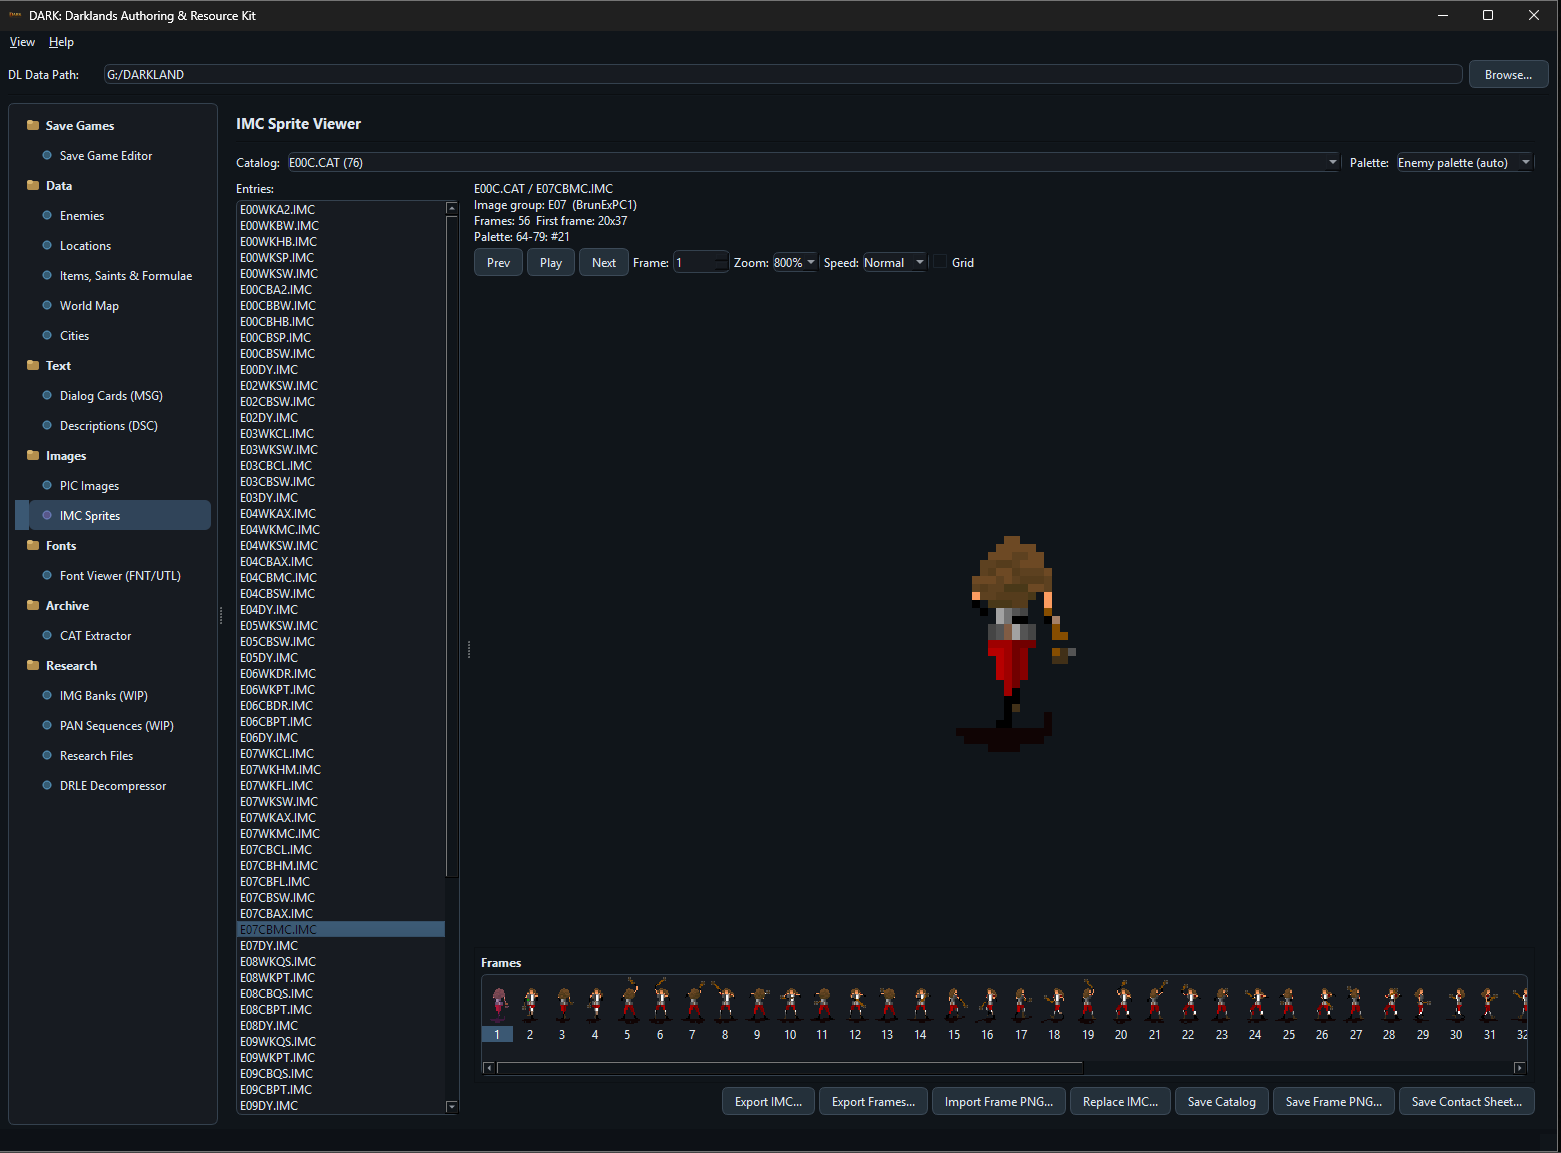This screenshot has height=1153, width=1561.
Task: Click the Browse... button
Action: (x=1508, y=75)
